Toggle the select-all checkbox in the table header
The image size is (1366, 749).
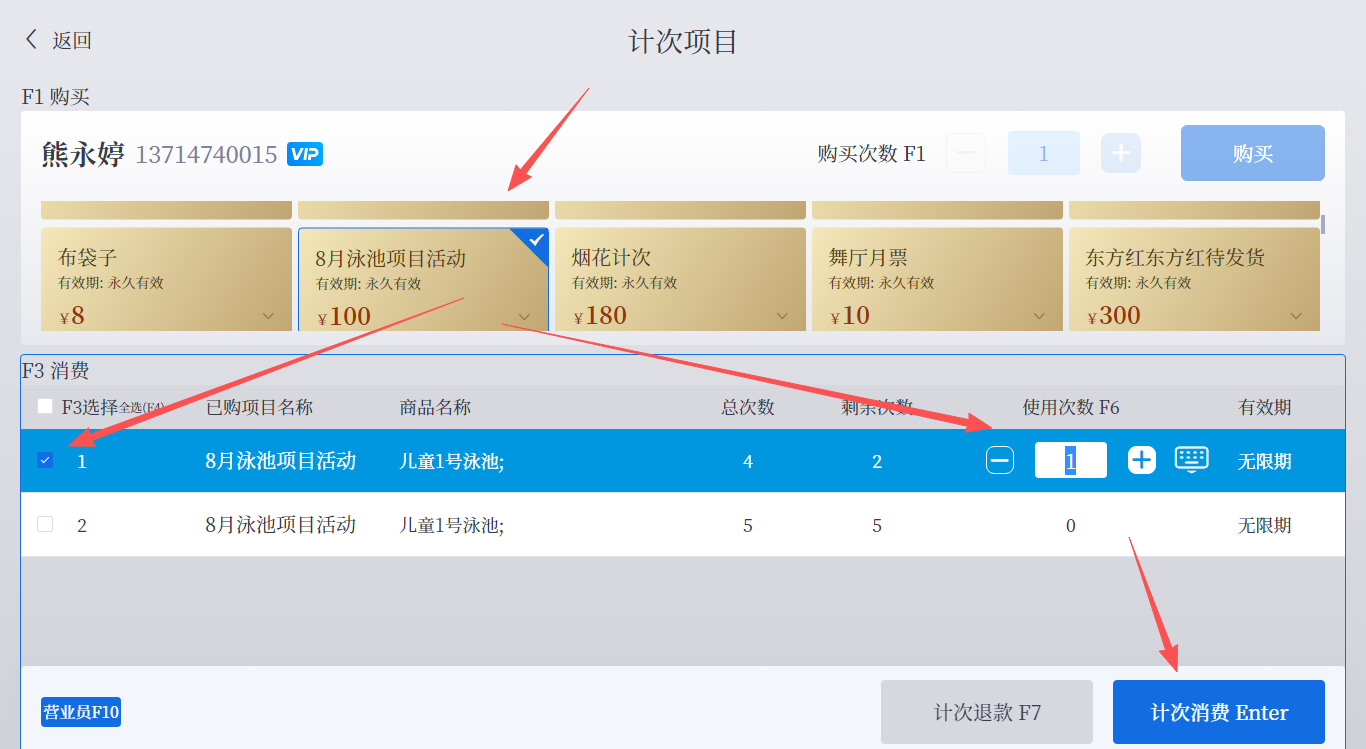click(45, 406)
